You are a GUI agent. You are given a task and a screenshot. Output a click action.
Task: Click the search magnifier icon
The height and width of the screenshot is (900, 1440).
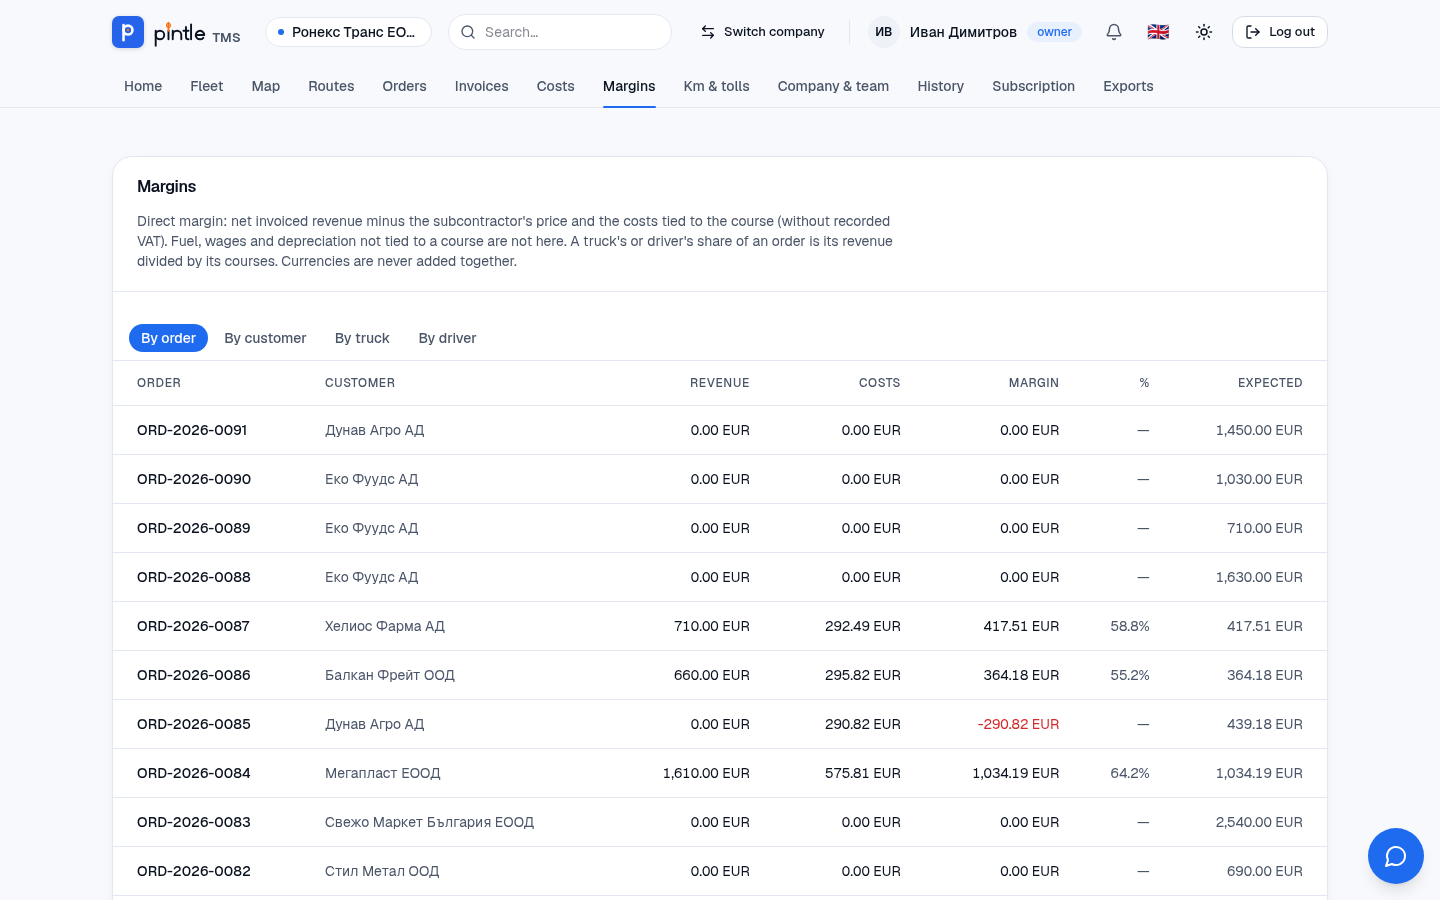[468, 32]
